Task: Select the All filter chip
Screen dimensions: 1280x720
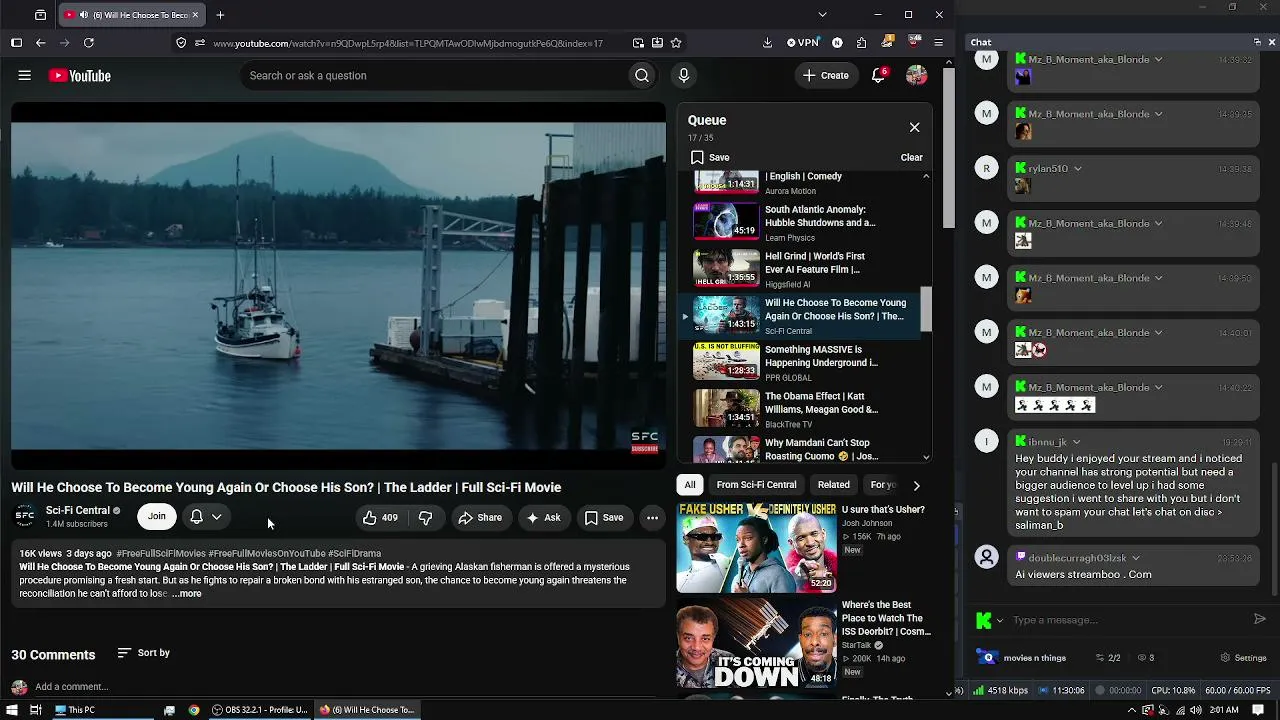Action: click(690, 485)
